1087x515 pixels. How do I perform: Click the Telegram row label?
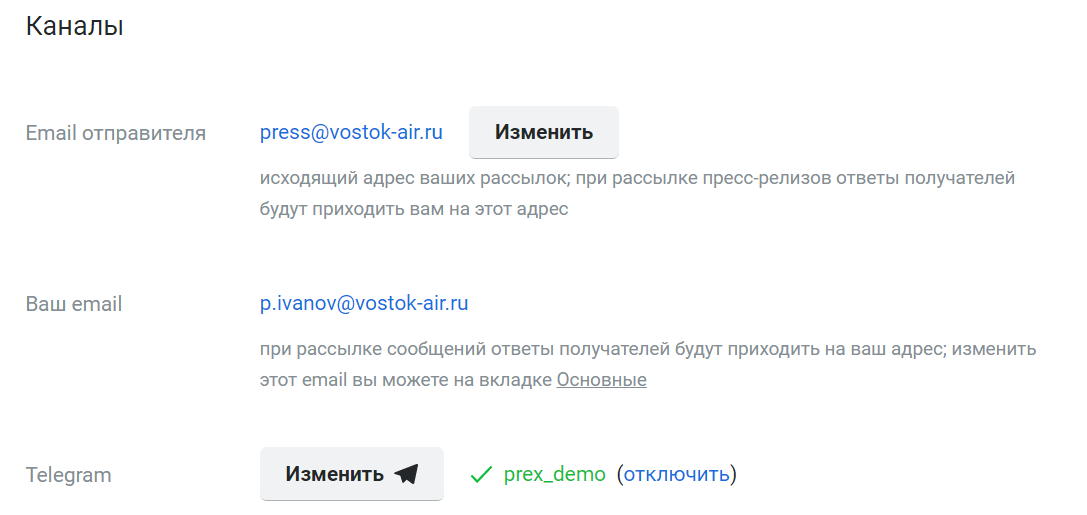click(x=68, y=475)
